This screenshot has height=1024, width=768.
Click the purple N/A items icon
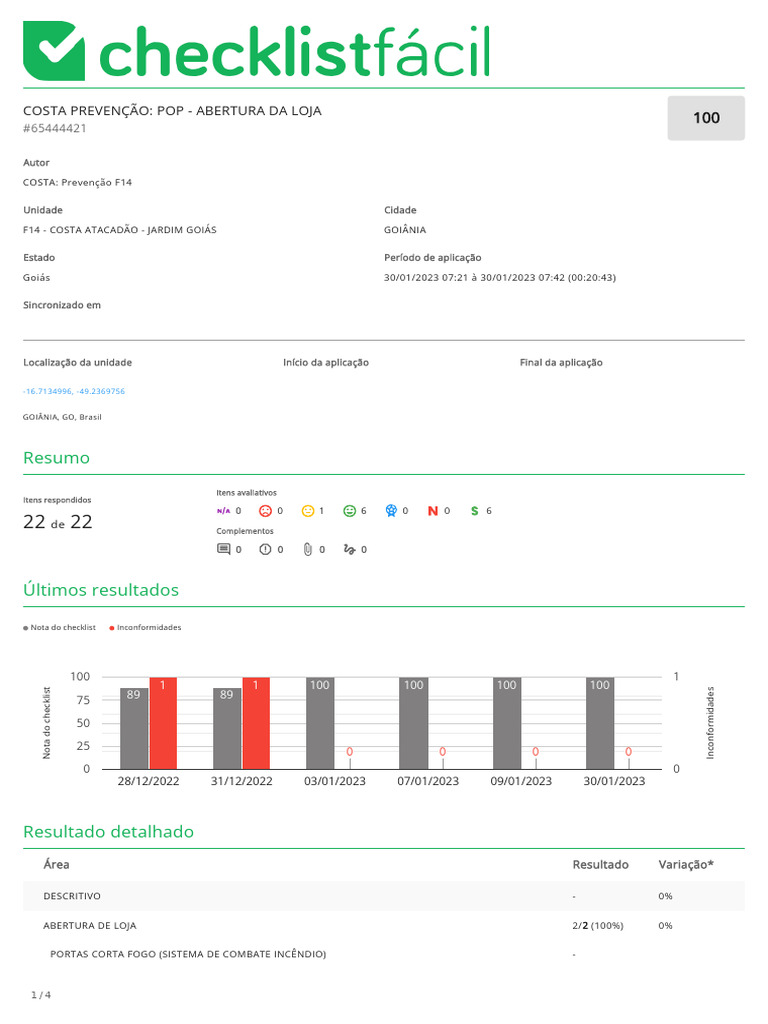223,511
